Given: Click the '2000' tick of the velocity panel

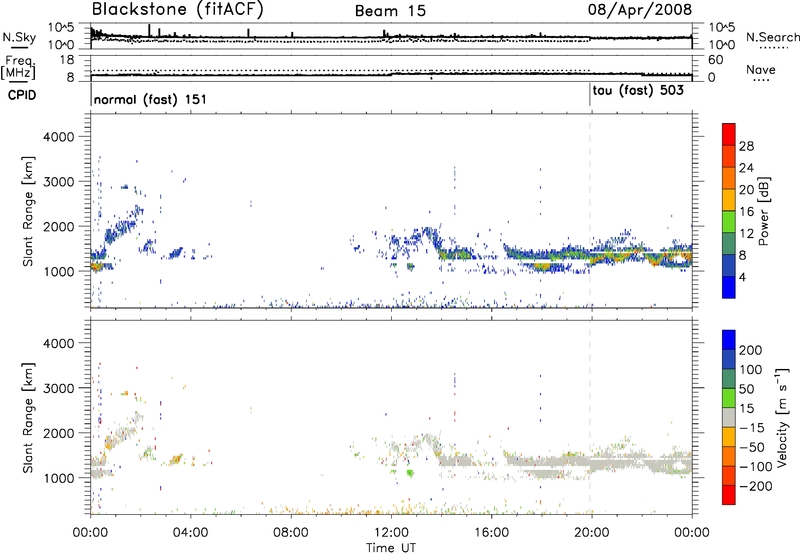Looking at the screenshot, I should [59, 433].
